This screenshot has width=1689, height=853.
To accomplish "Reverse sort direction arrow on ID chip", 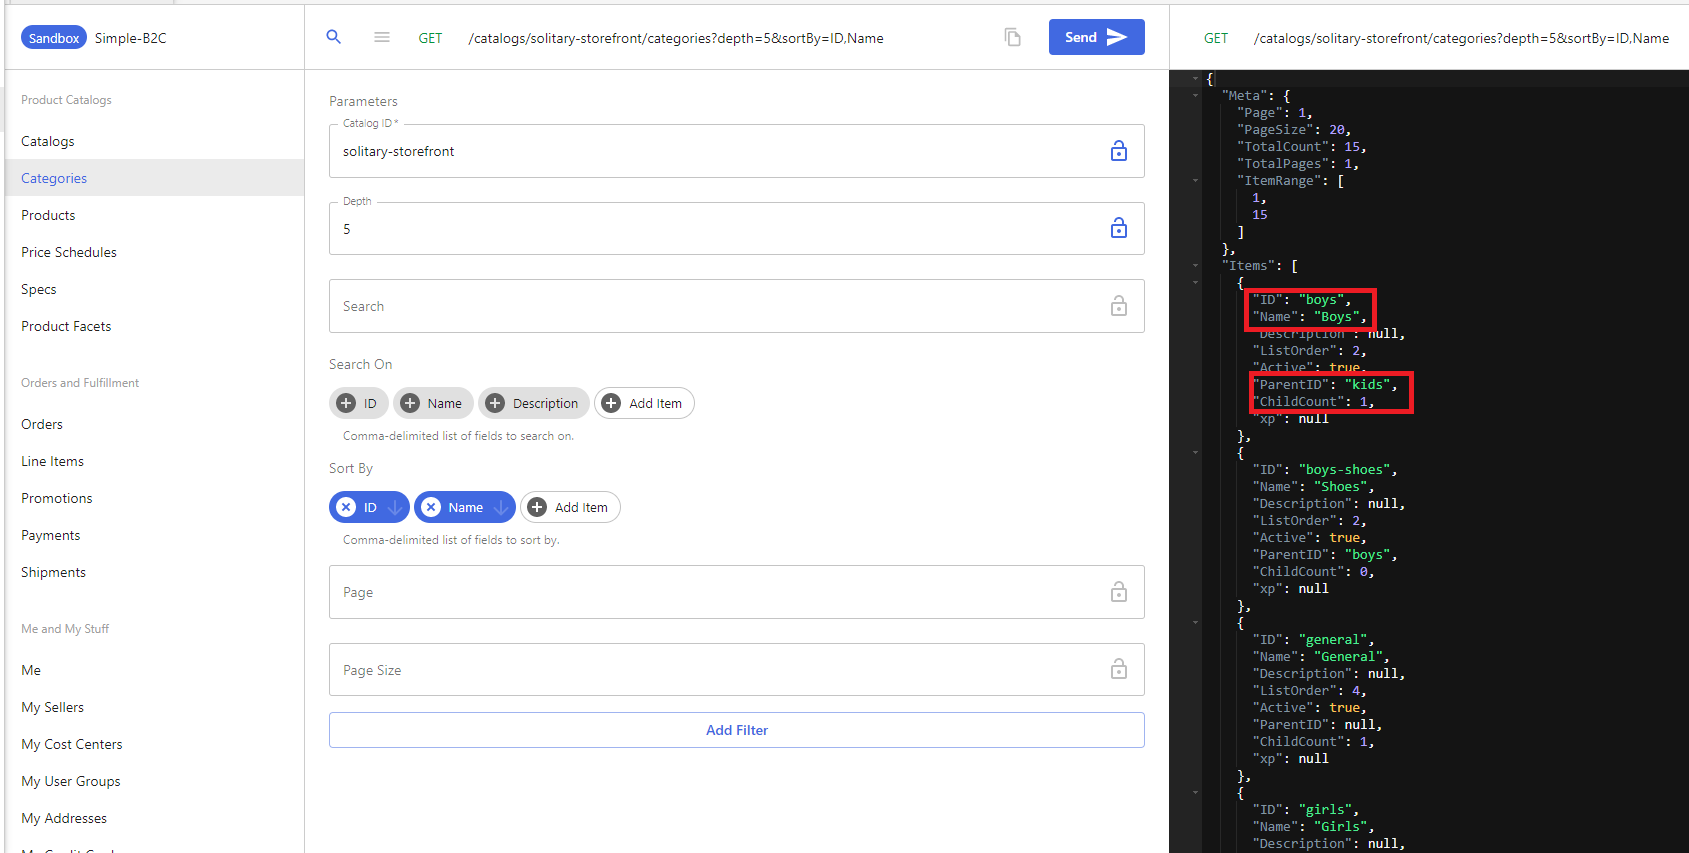I will point(395,507).
